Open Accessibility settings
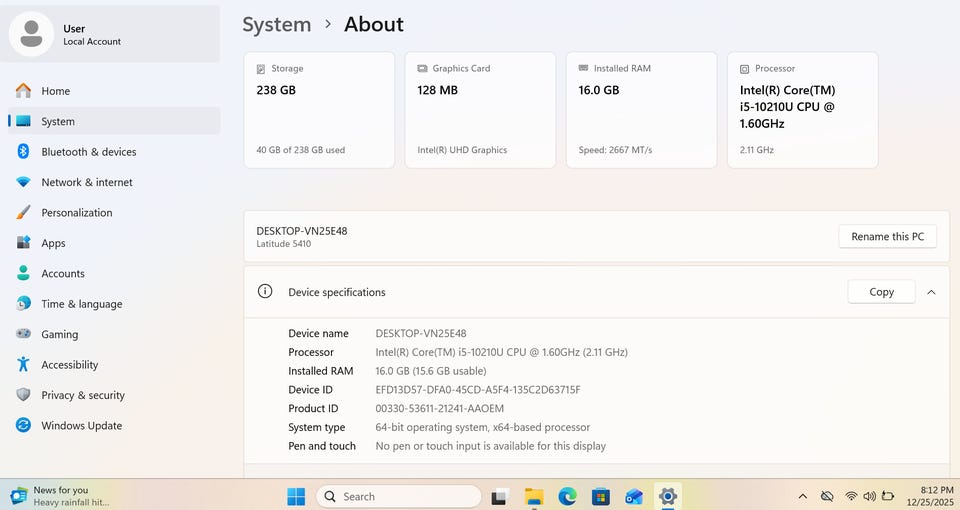The width and height of the screenshot is (960, 510). pyautogui.click(x=69, y=365)
